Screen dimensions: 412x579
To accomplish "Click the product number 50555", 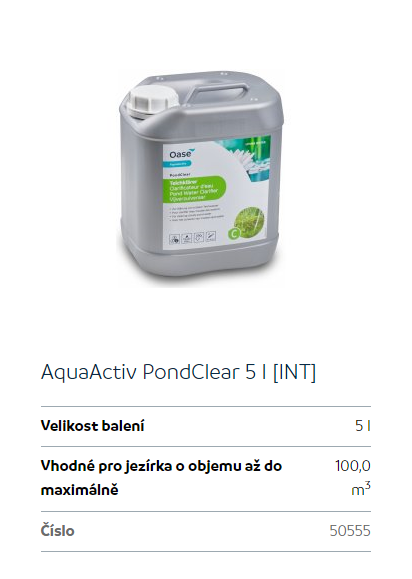I will (x=350, y=531).
